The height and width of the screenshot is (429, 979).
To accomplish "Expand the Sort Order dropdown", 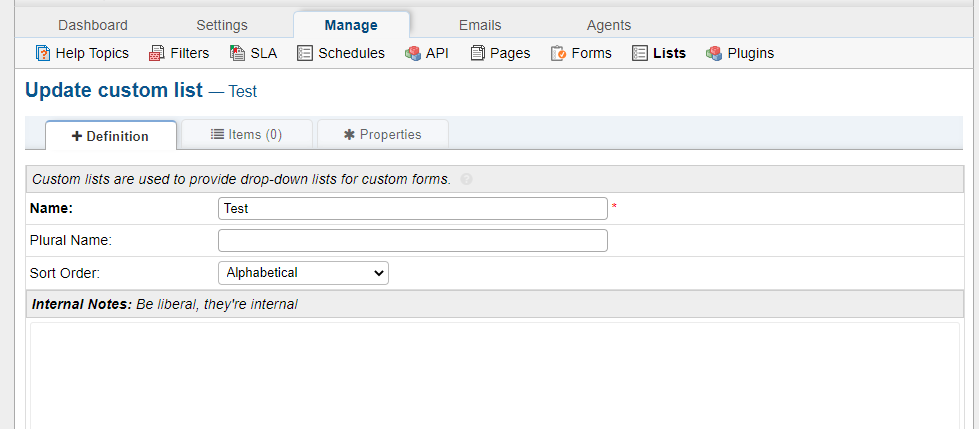I will [x=303, y=273].
